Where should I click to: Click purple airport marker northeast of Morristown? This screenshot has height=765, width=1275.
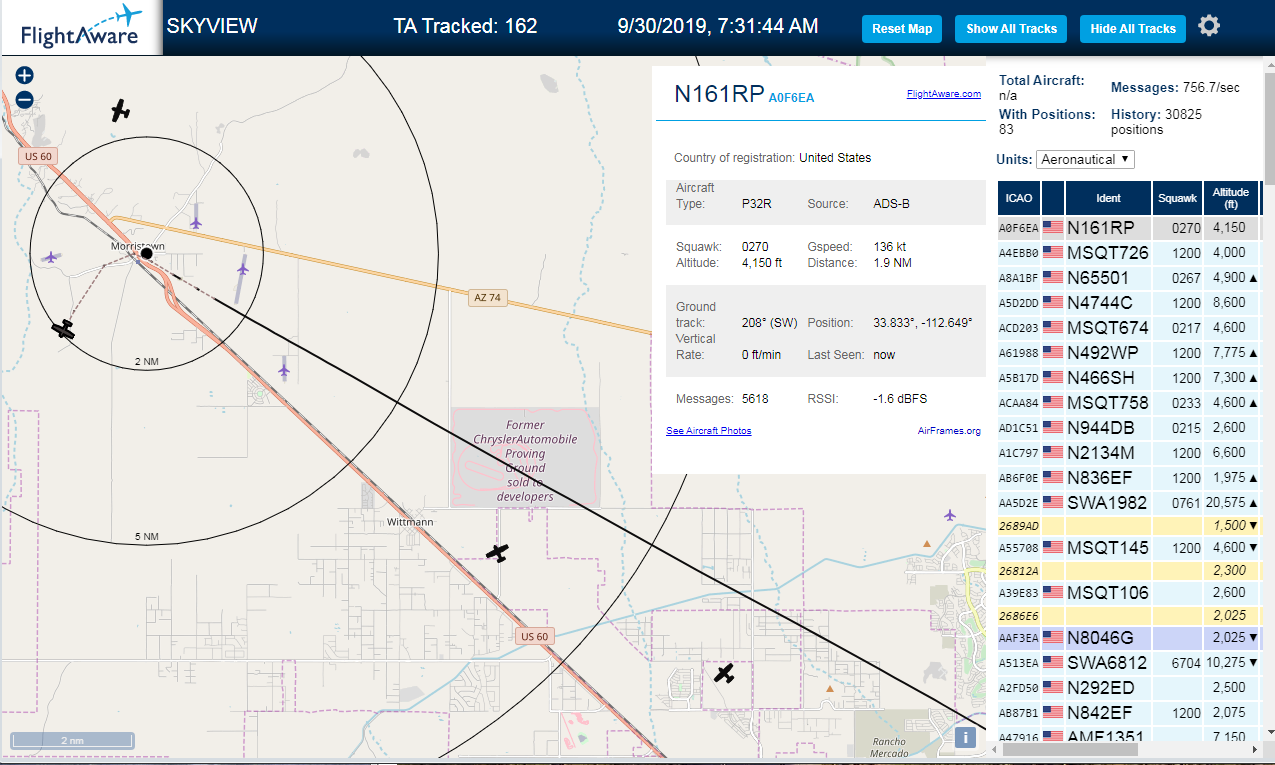click(196, 221)
